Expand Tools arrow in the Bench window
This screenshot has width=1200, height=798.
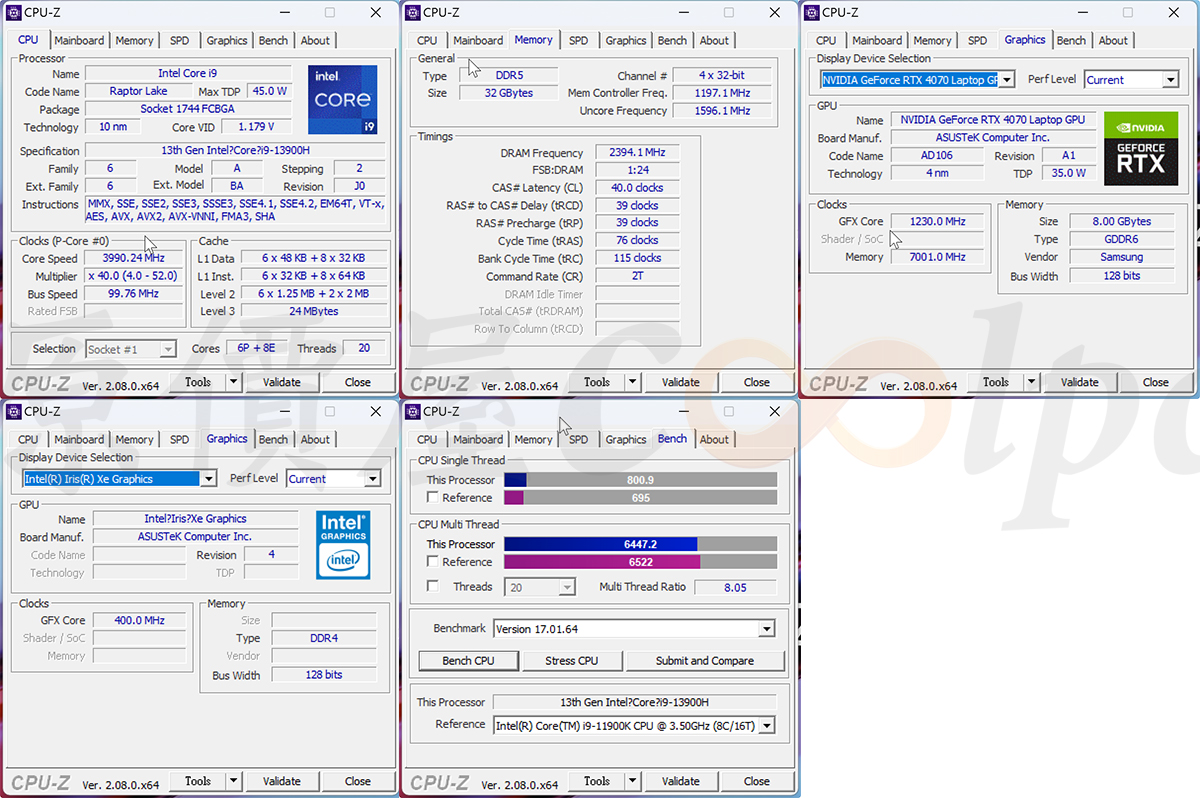pos(632,781)
